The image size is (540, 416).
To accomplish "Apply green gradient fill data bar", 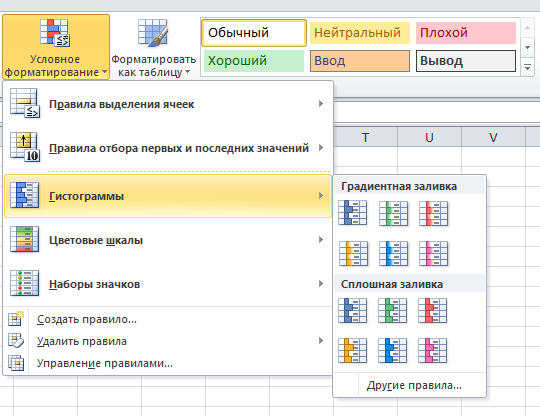I will (393, 213).
